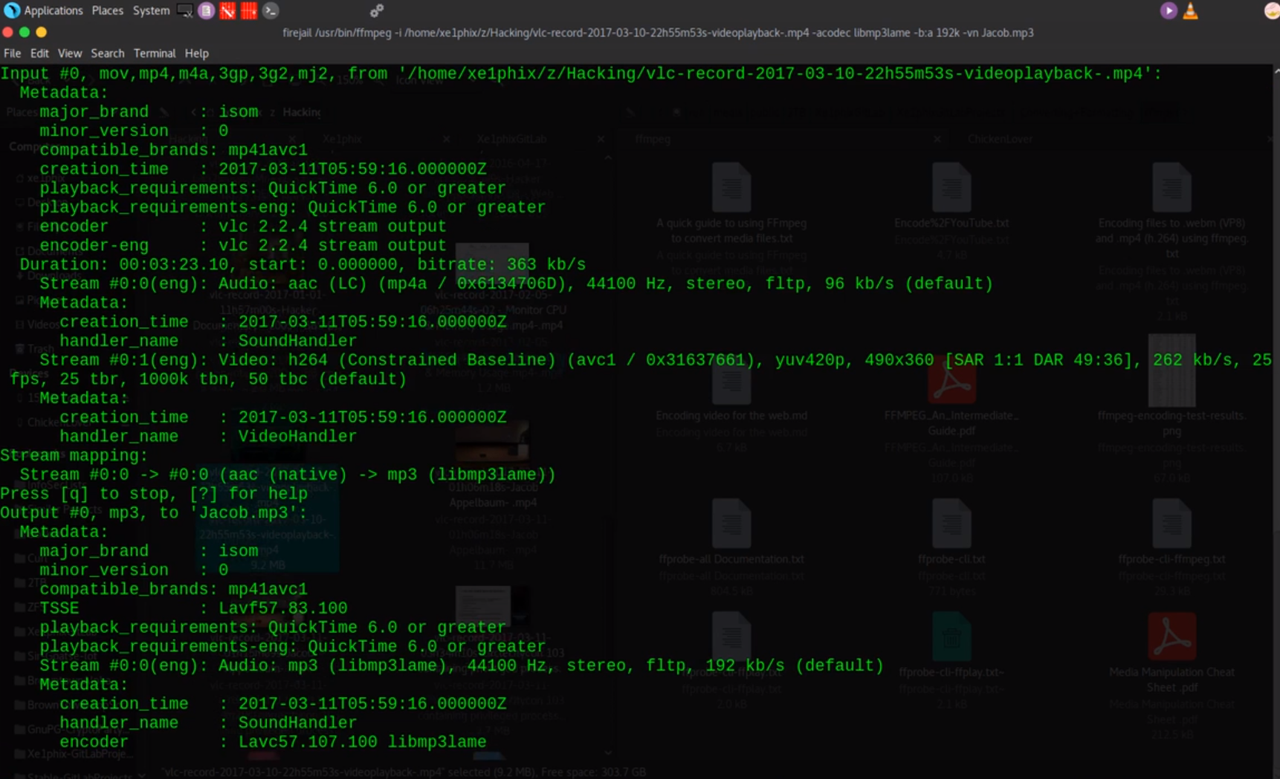
Task: Open the Terminal menu in the terminal window
Action: (154, 53)
